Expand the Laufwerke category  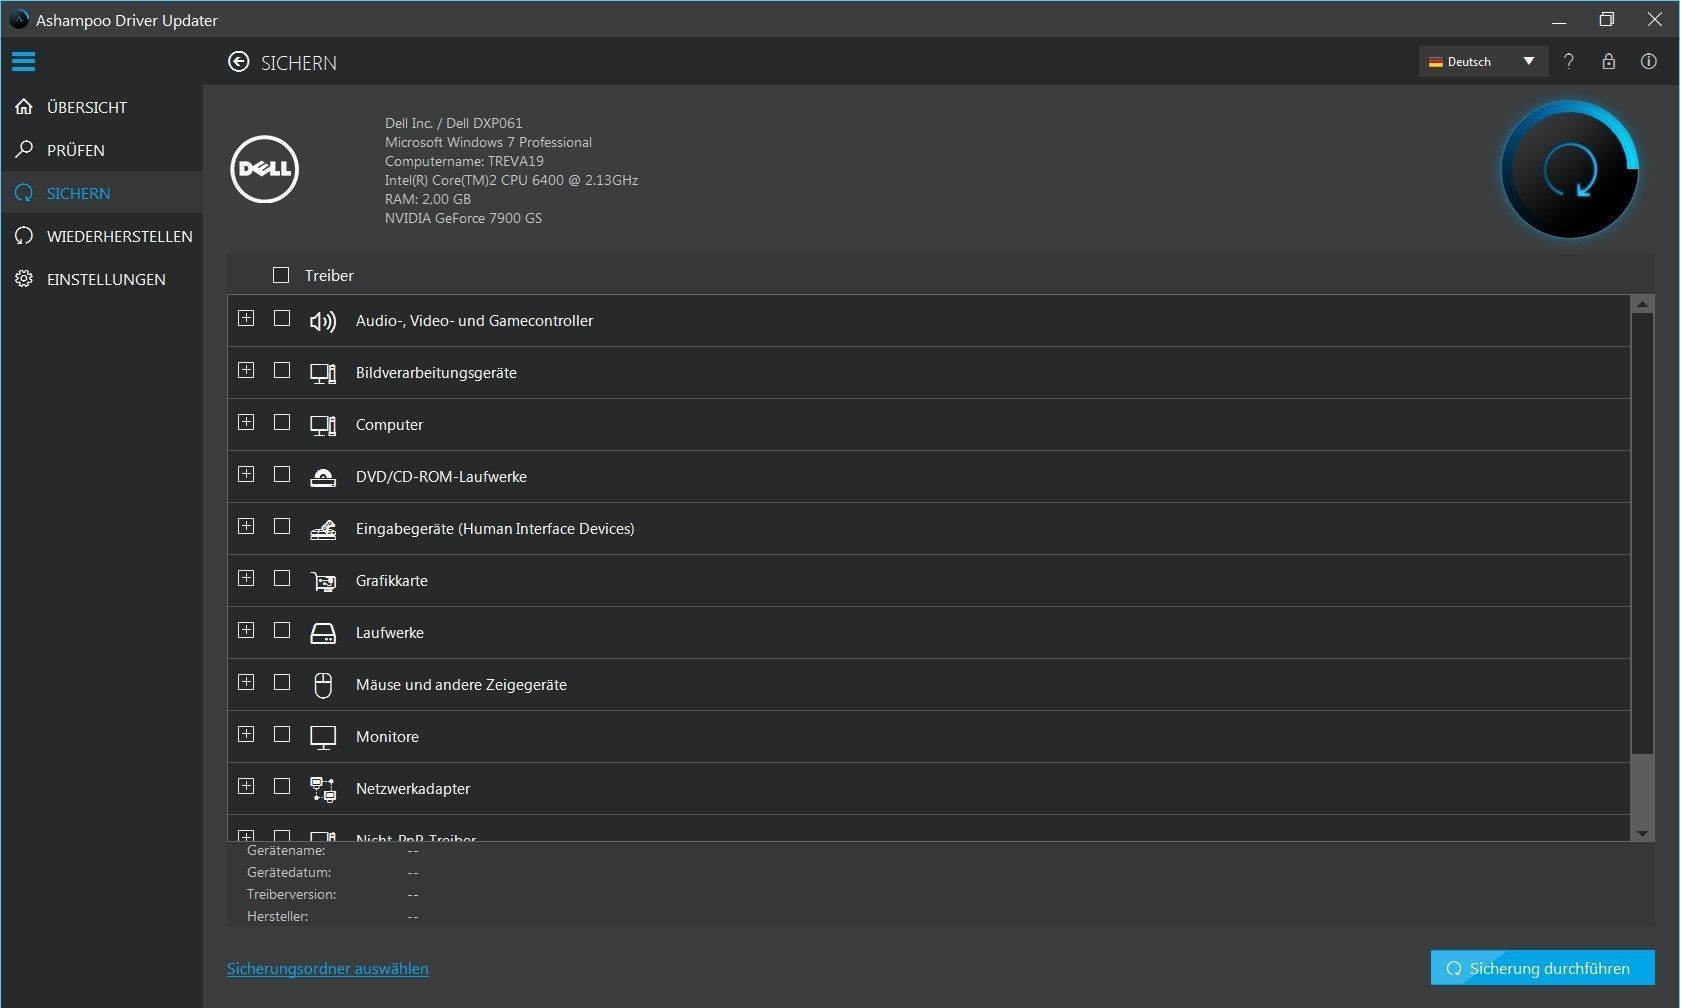tap(246, 630)
